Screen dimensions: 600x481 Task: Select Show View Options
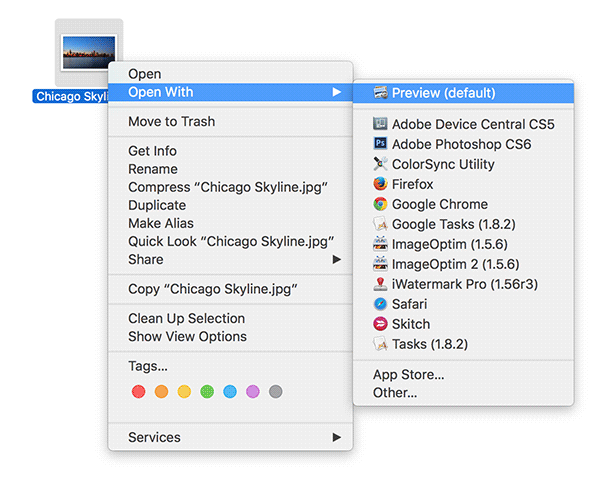[x=230, y=336]
